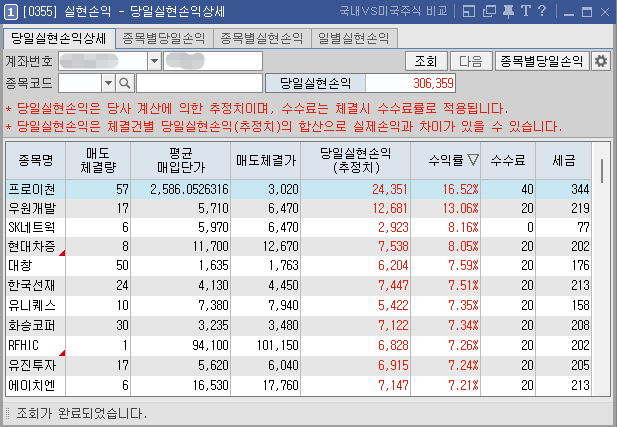Select the 화승코퍼 row
The image size is (617, 427).
(298, 325)
